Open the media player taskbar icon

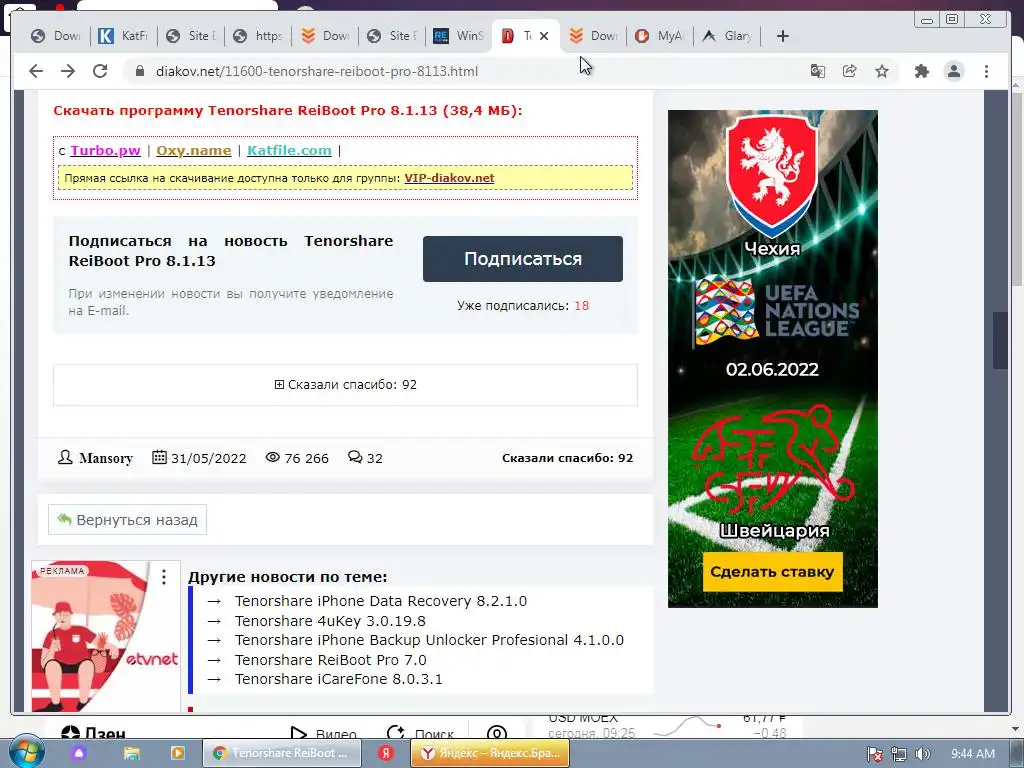178,753
